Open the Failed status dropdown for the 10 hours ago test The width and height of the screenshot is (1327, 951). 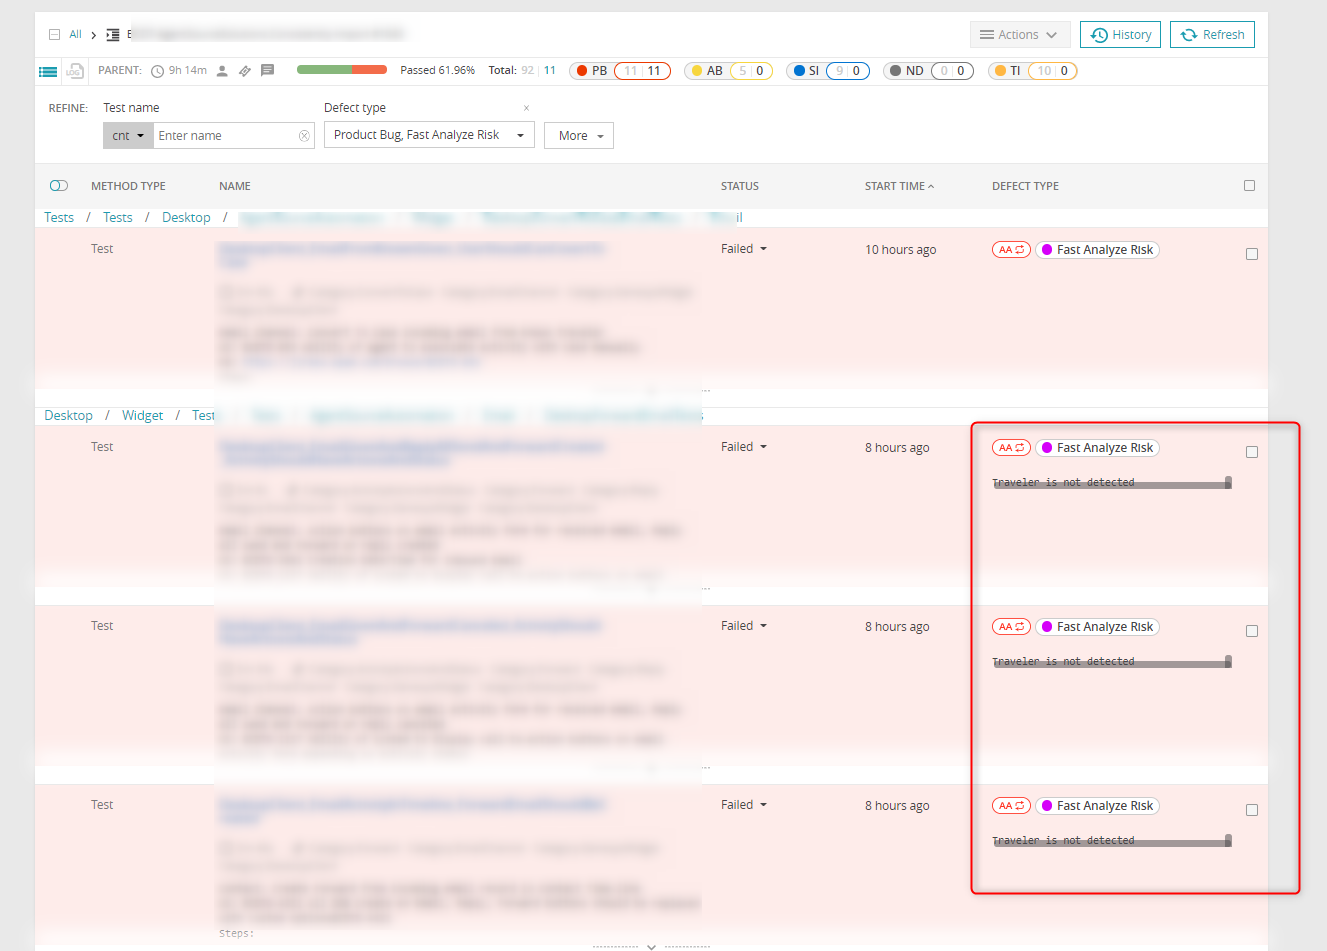click(x=744, y=249)
